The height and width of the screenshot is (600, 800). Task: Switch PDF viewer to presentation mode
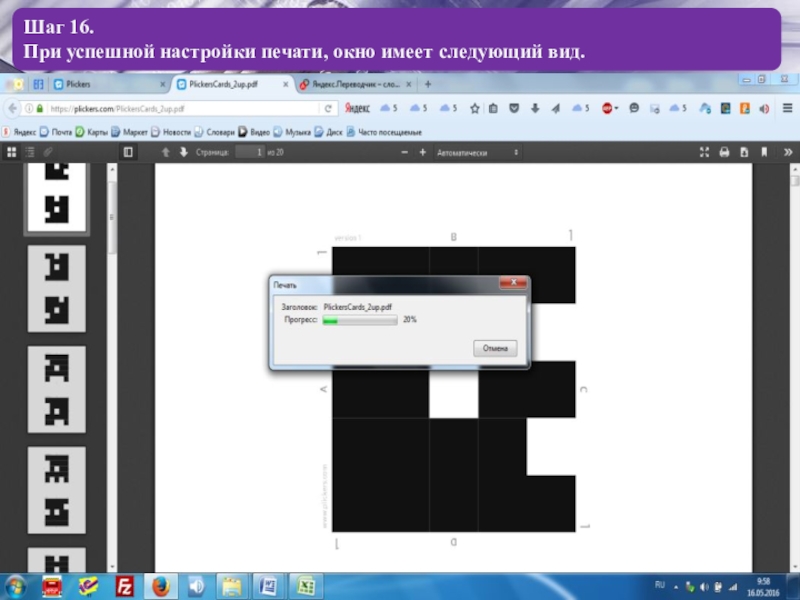pos(705,152)
